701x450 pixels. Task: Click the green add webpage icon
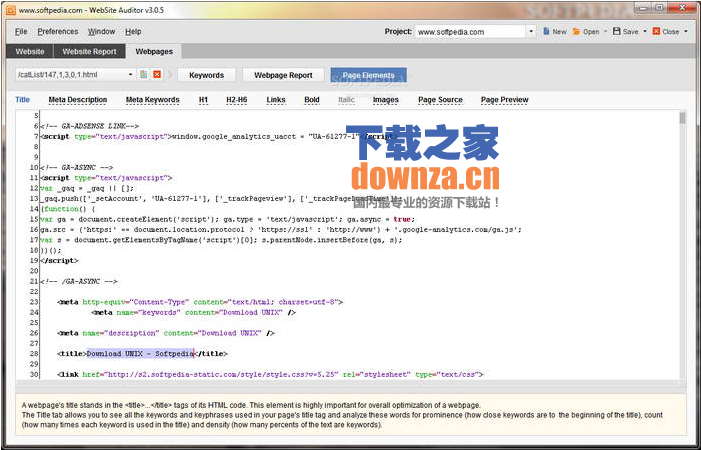tap(144, 74)
